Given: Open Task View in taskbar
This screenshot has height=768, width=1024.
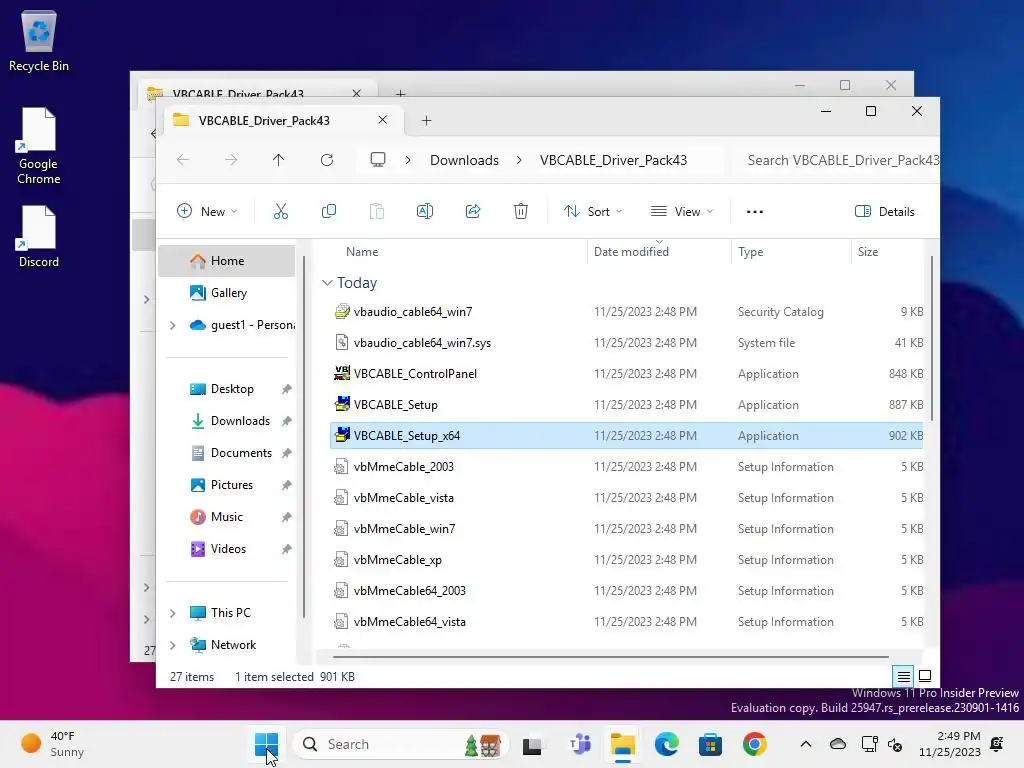Looking at the screenshot, I should [532, 744].
